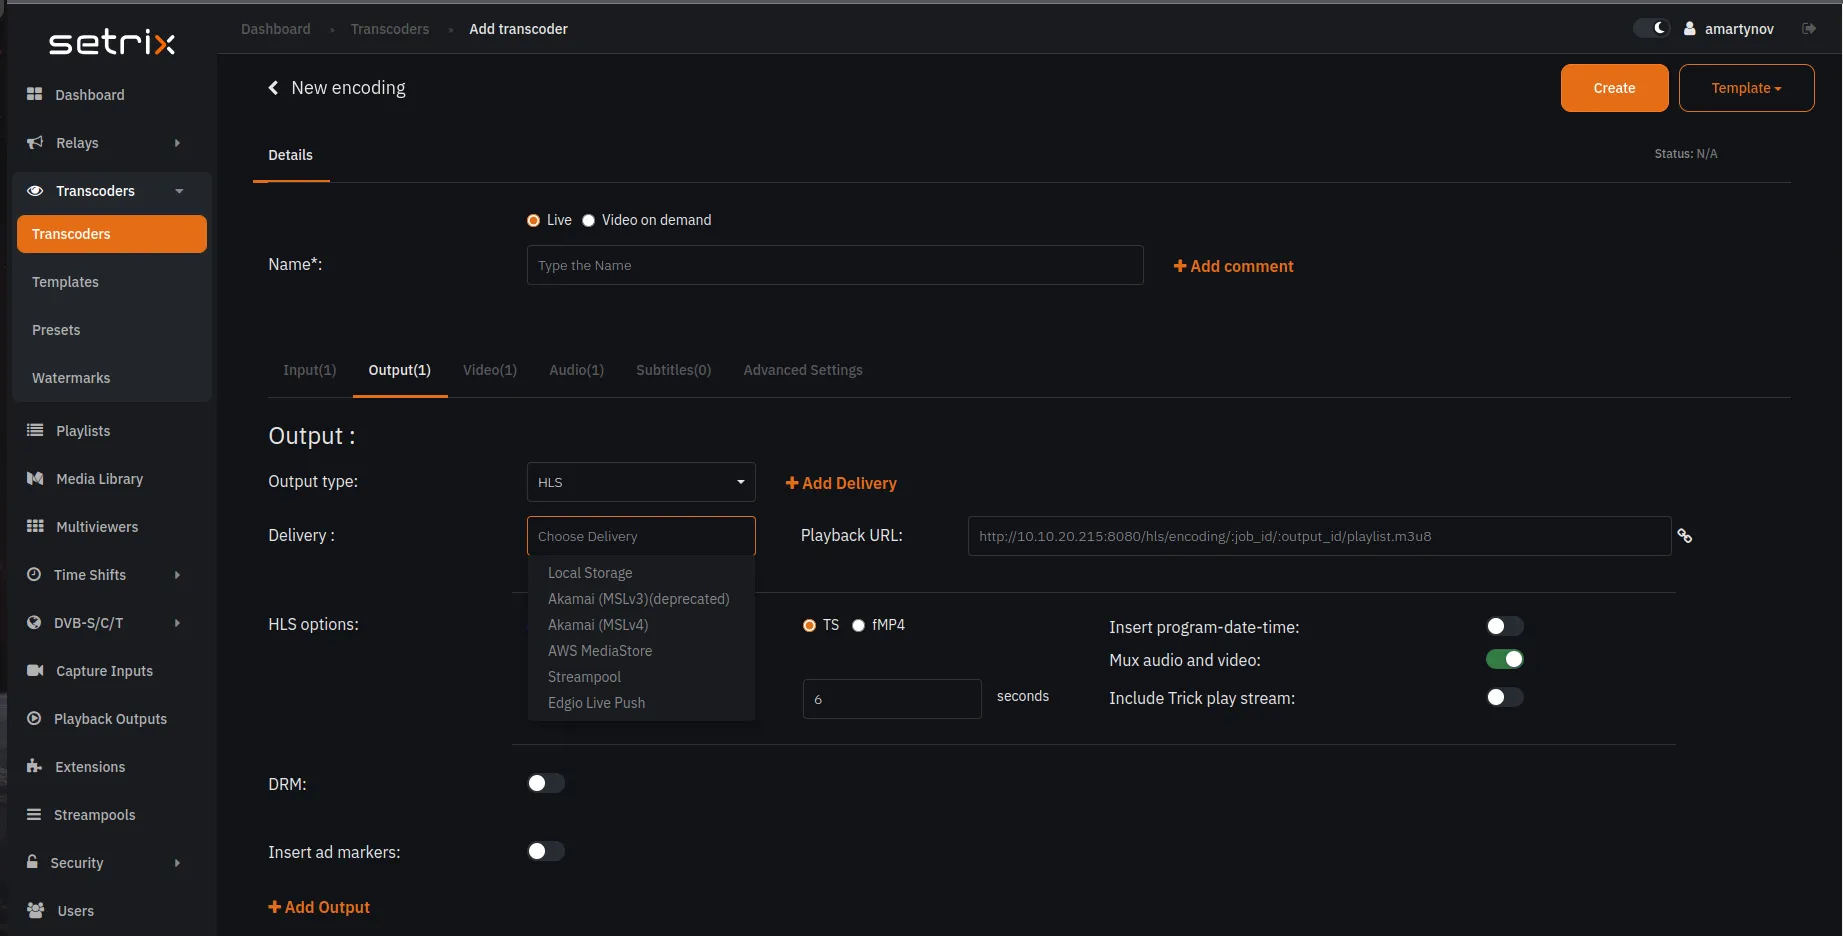Select the fMP4 radio button
The image size is (1843, 936).
pyautogui.click(x=858, y=625)
